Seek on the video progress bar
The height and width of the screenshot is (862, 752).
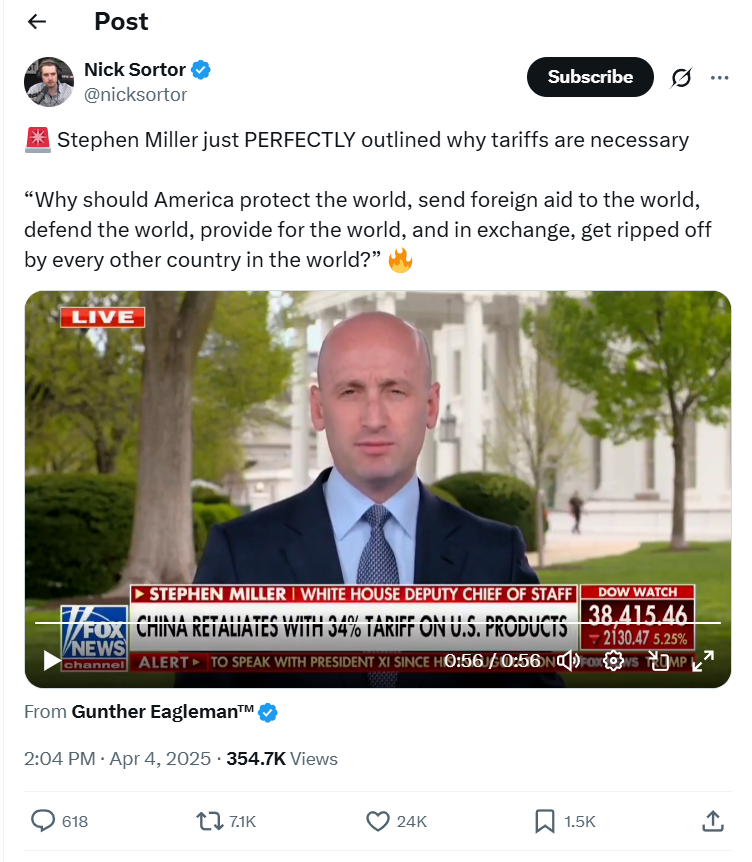[378, 623]
